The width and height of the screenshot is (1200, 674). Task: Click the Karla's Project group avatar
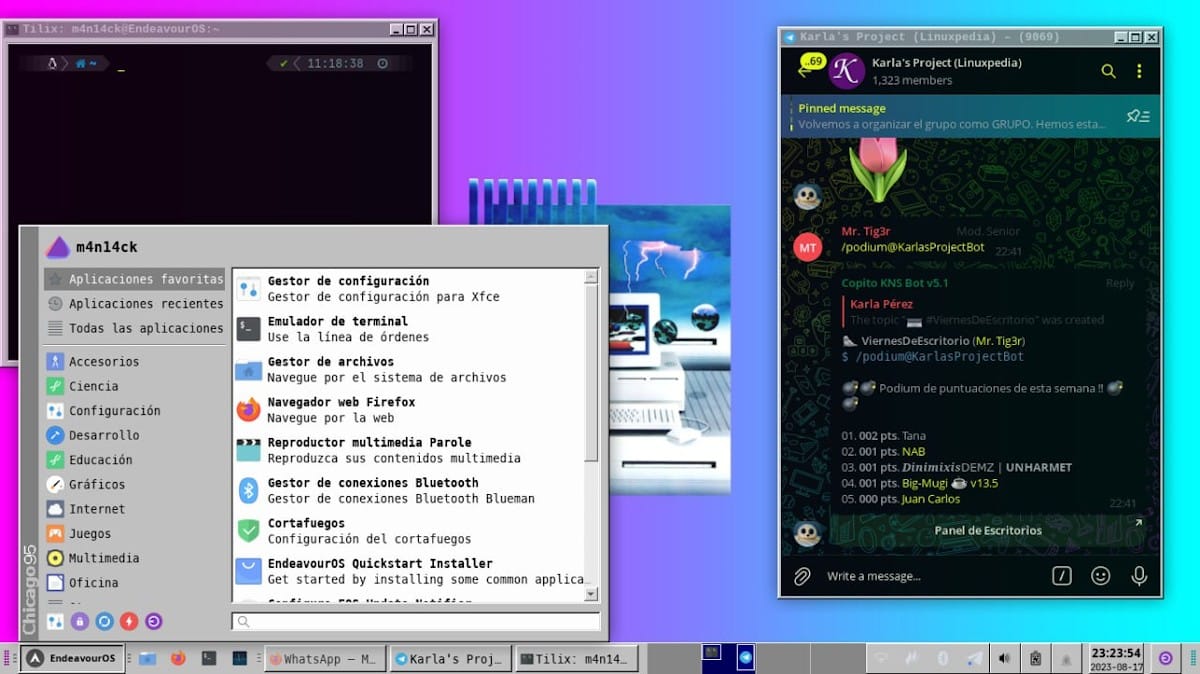[x=847, y=70]
